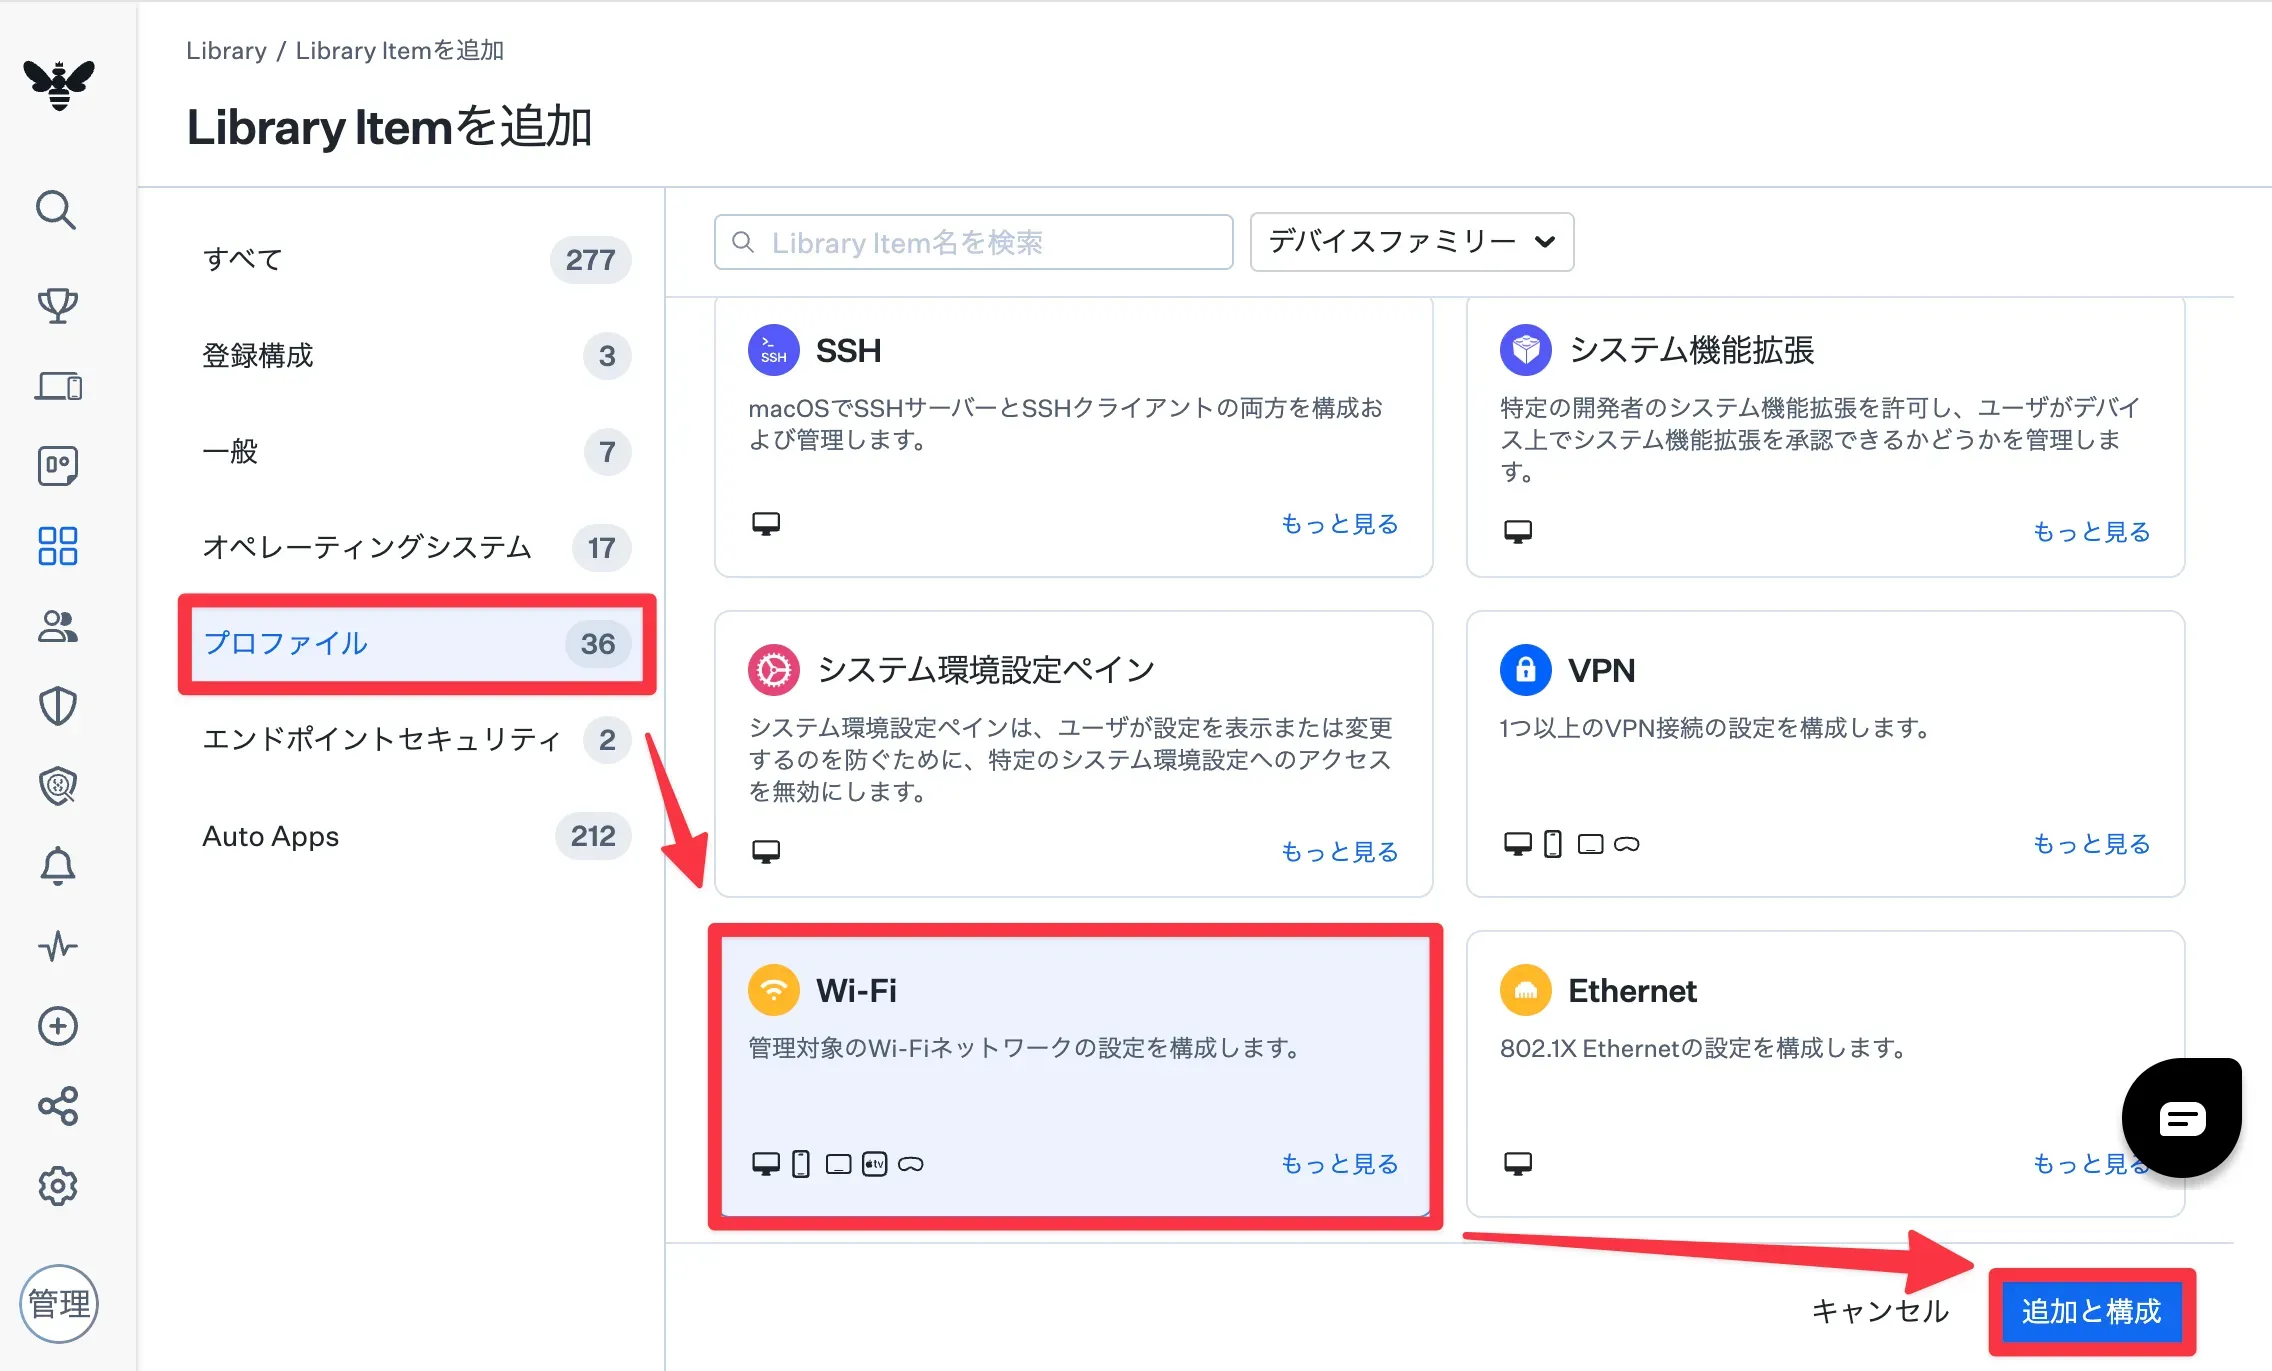Click the 追加と構成 button

click(x=2091, y=1311)
